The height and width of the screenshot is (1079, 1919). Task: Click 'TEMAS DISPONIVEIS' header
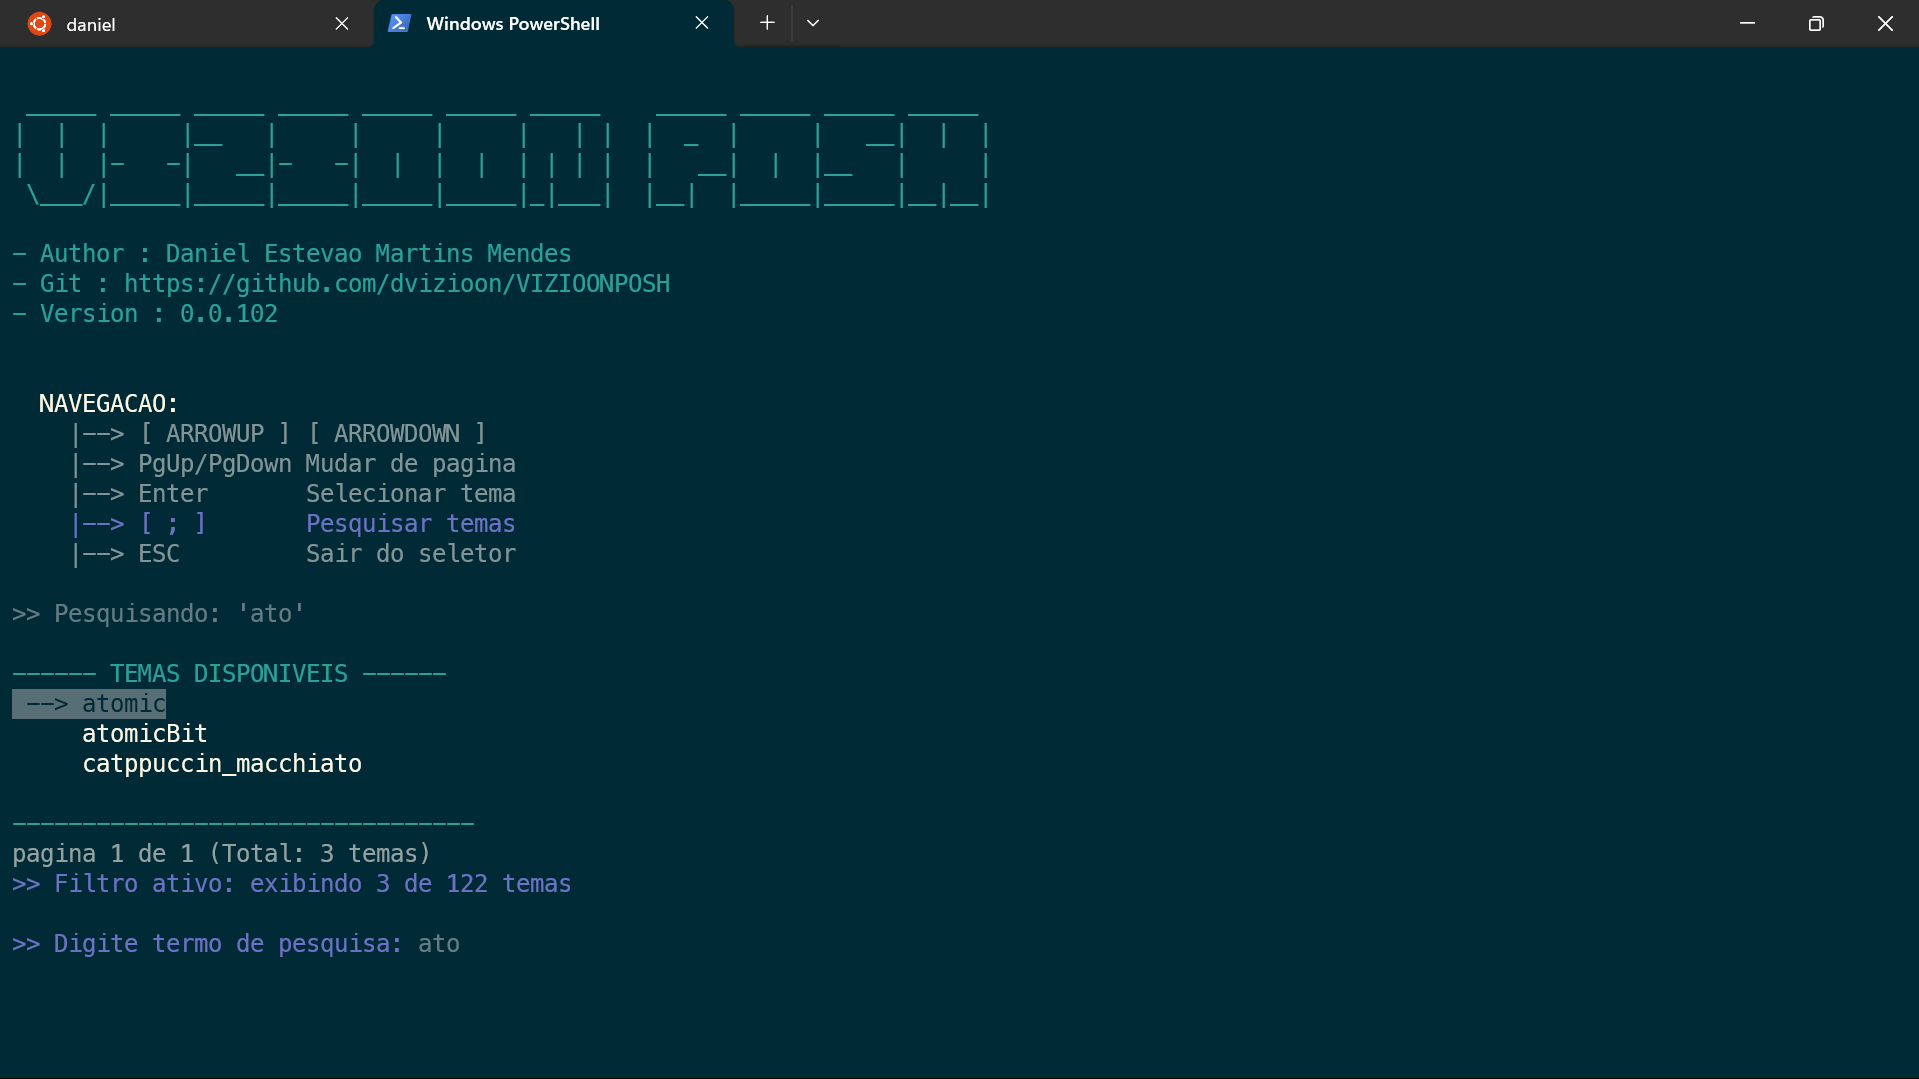[229, 674]
